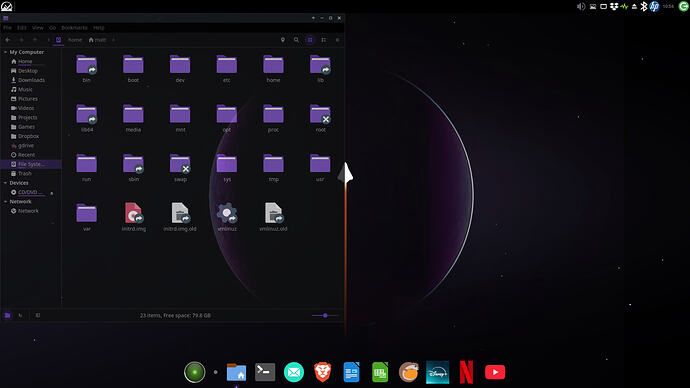Open the bin folder

coord(86,65)
